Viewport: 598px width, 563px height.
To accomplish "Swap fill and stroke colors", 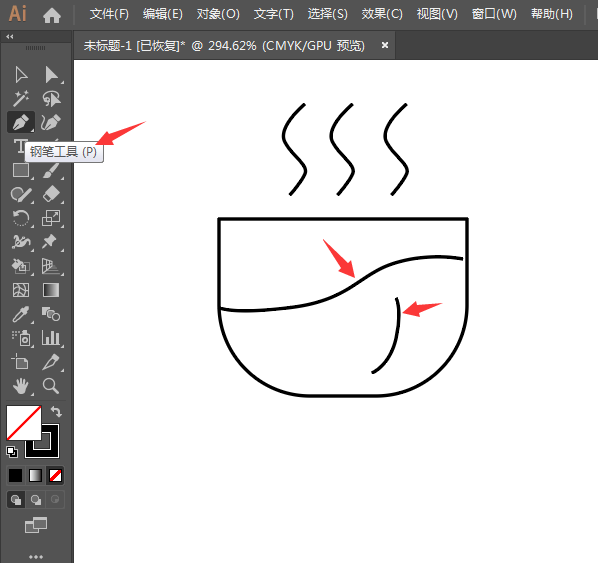I will point(56,412).
